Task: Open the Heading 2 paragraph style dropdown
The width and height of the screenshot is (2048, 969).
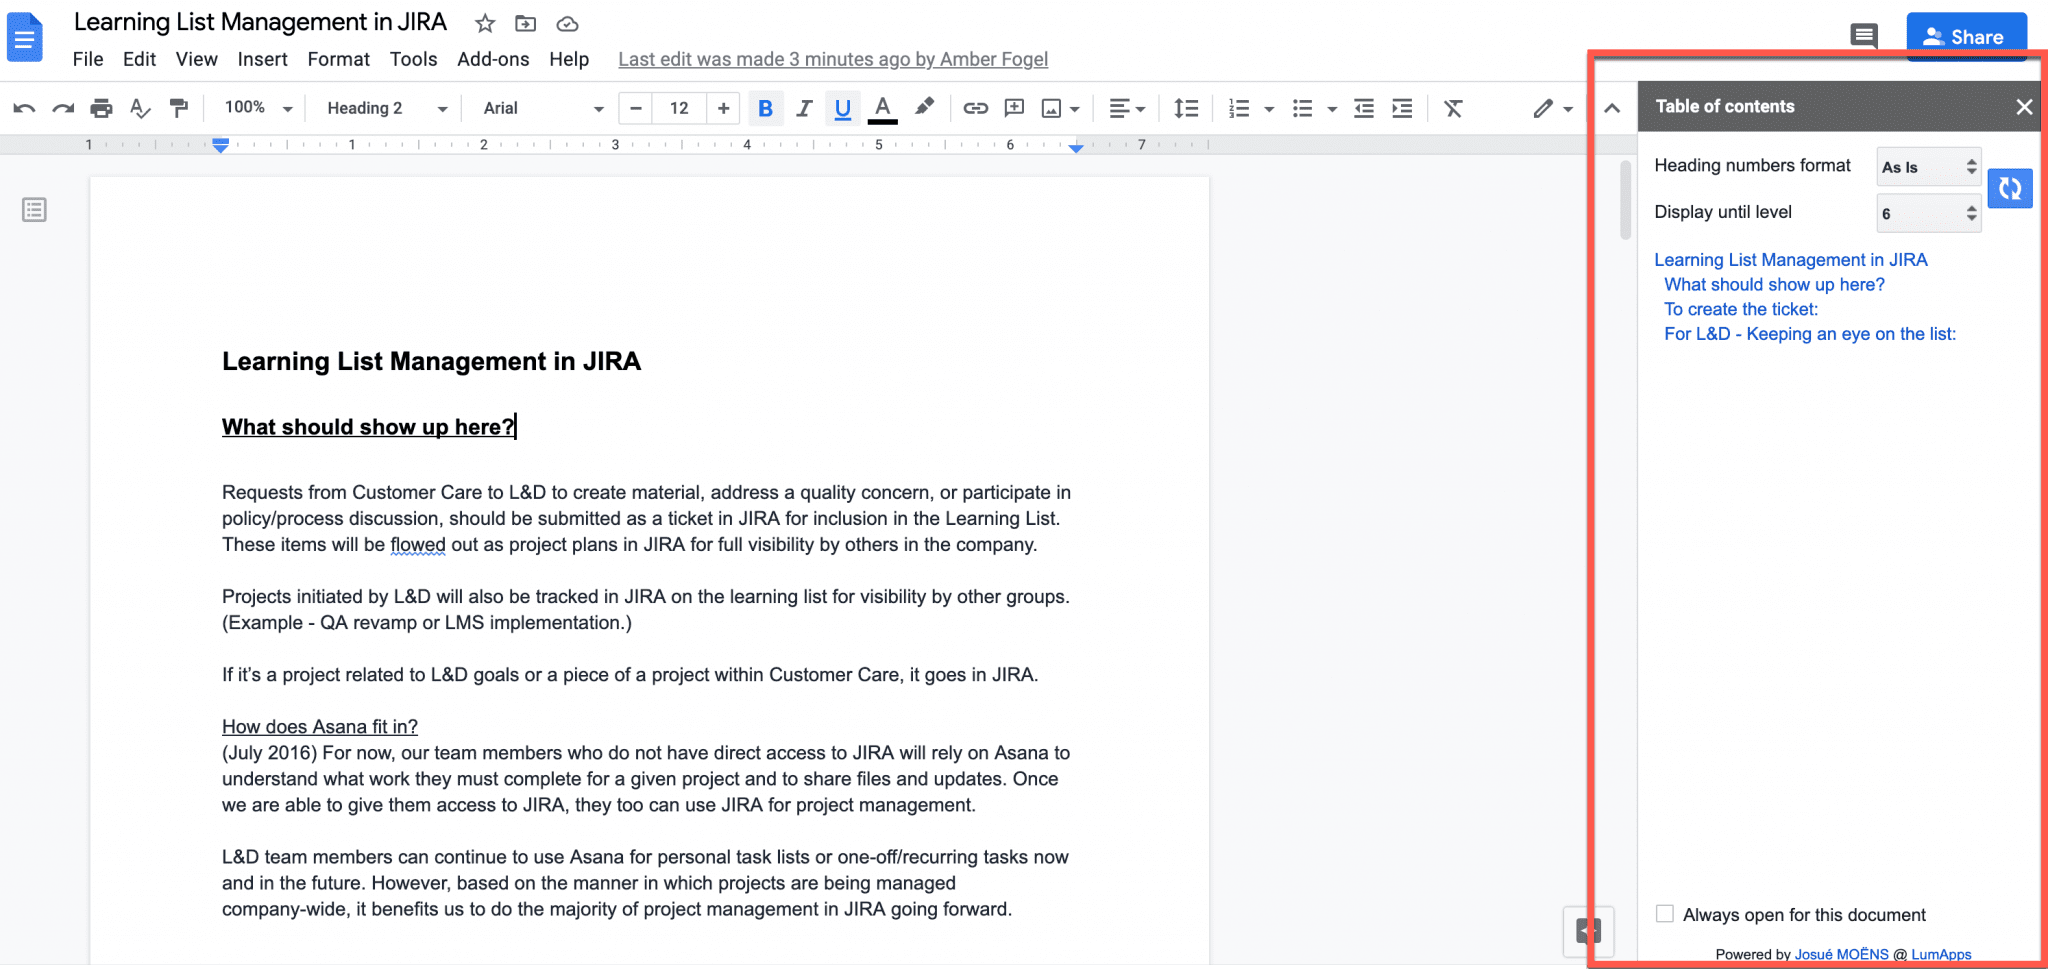Action: (383, 108)
